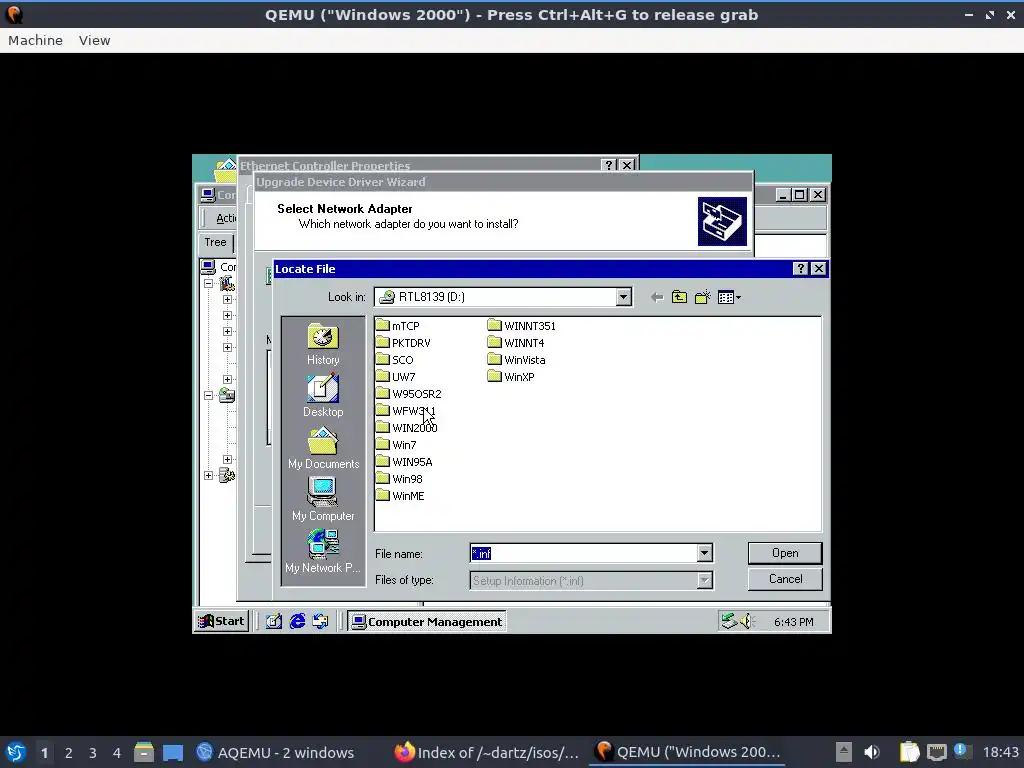Select the WINNT4 folder

click(516, 342)
